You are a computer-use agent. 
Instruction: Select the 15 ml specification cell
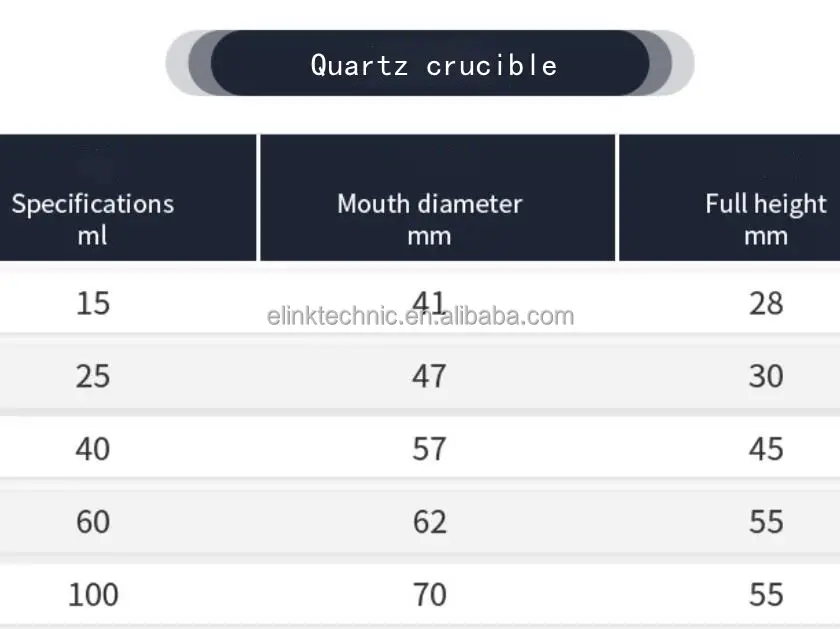93,302
